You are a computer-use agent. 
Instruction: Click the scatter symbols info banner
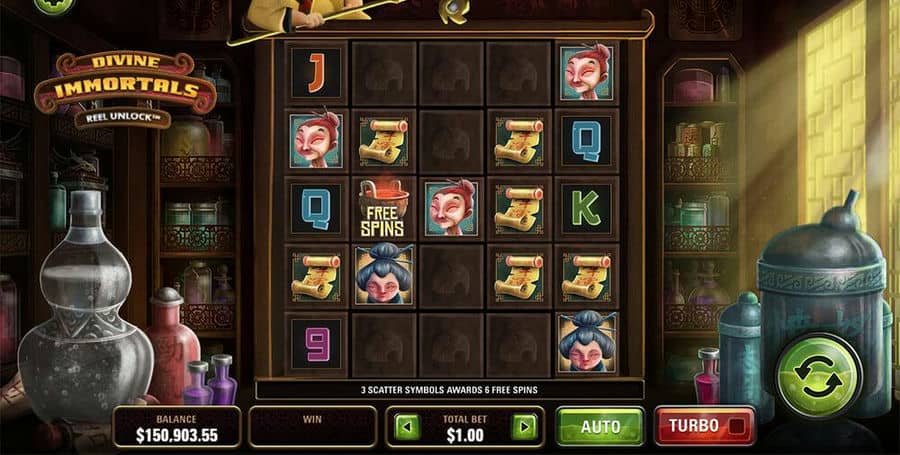coord(449,390)
